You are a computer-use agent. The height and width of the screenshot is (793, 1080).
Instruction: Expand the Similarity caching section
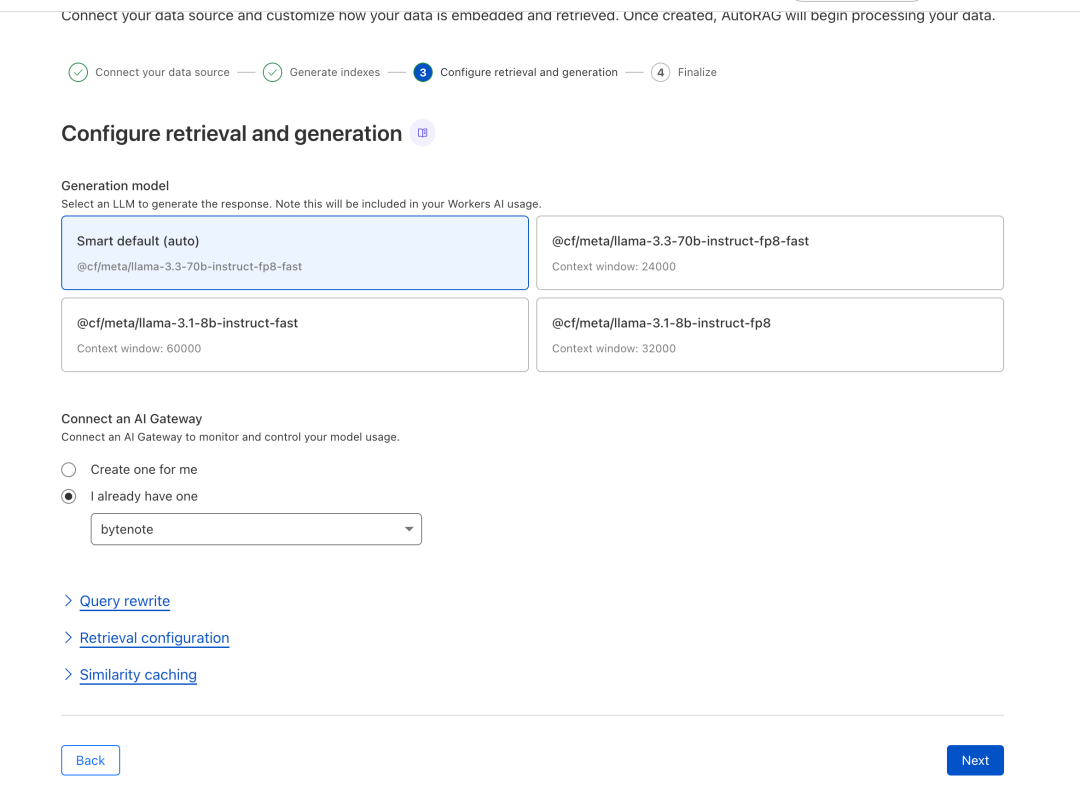137,674
